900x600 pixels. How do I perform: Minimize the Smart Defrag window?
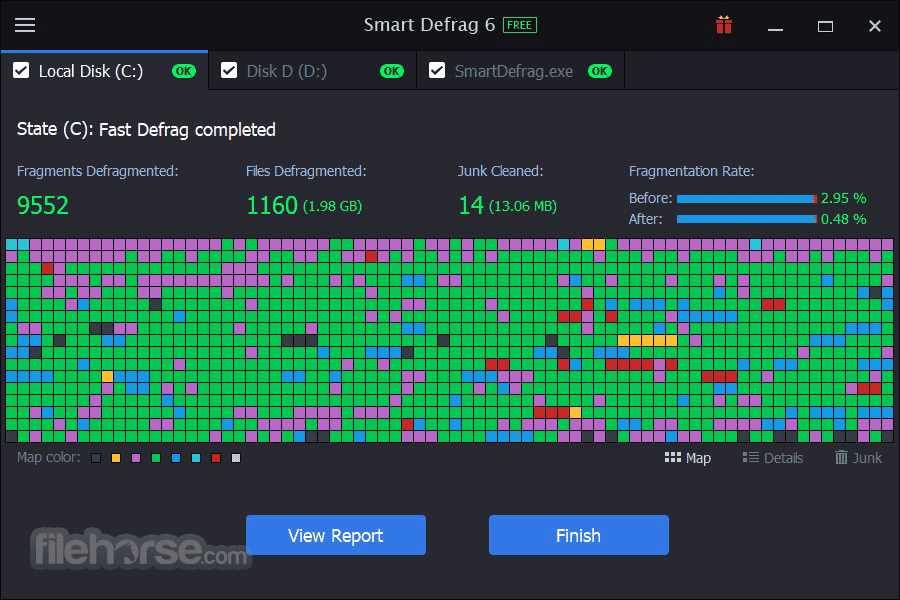[775, 26]
